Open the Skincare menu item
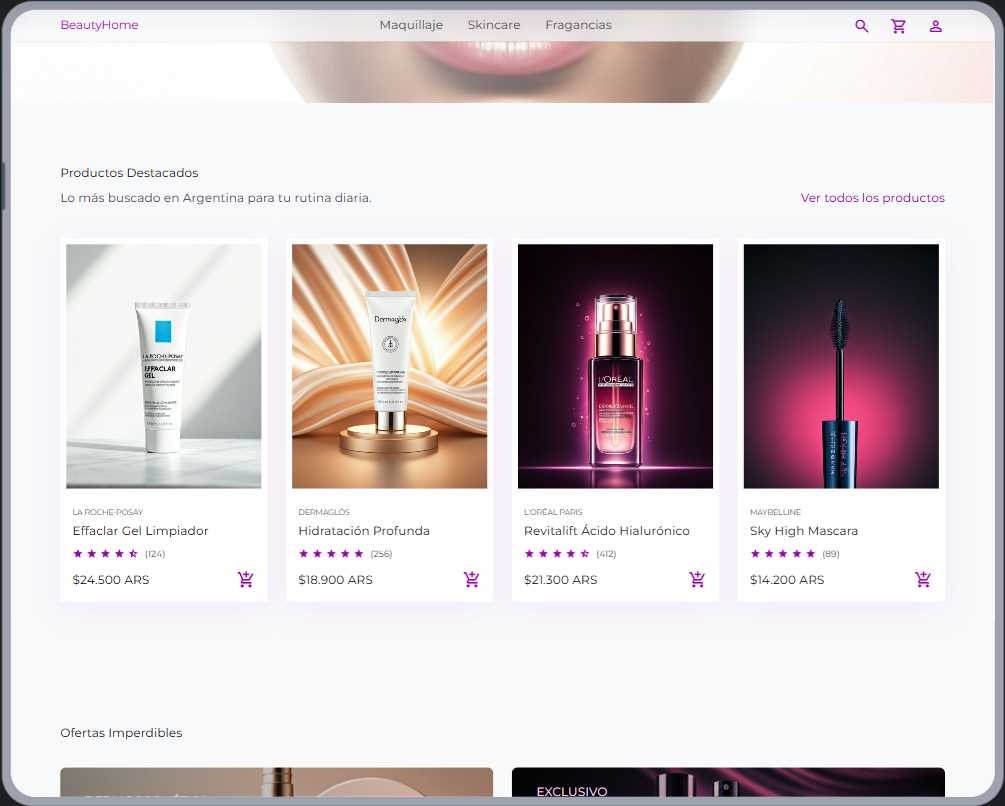The height and width of the screenshot is (806, 1005). click(x=494, y=25)
